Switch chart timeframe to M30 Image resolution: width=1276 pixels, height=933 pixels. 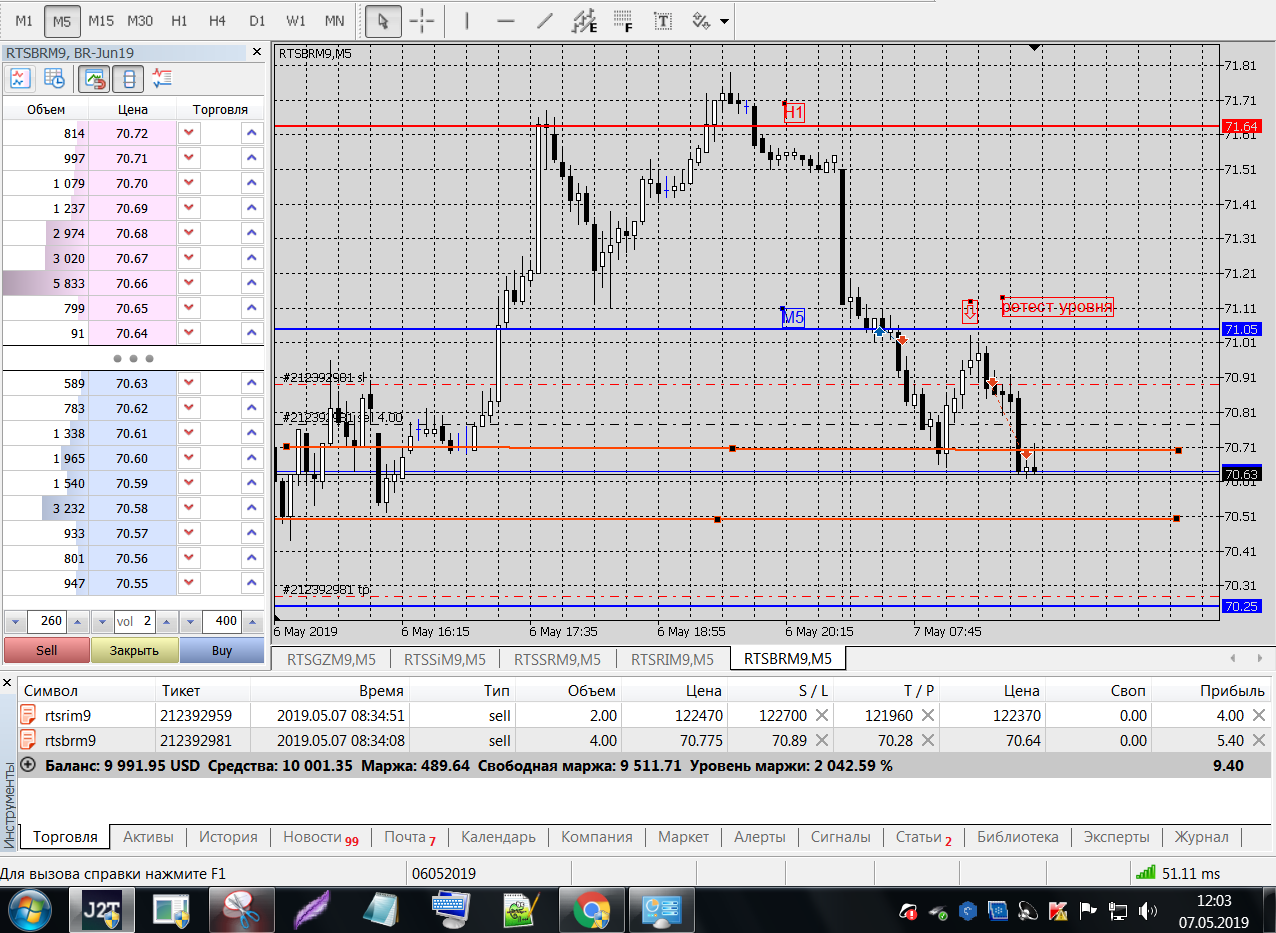tap(140, 20)
